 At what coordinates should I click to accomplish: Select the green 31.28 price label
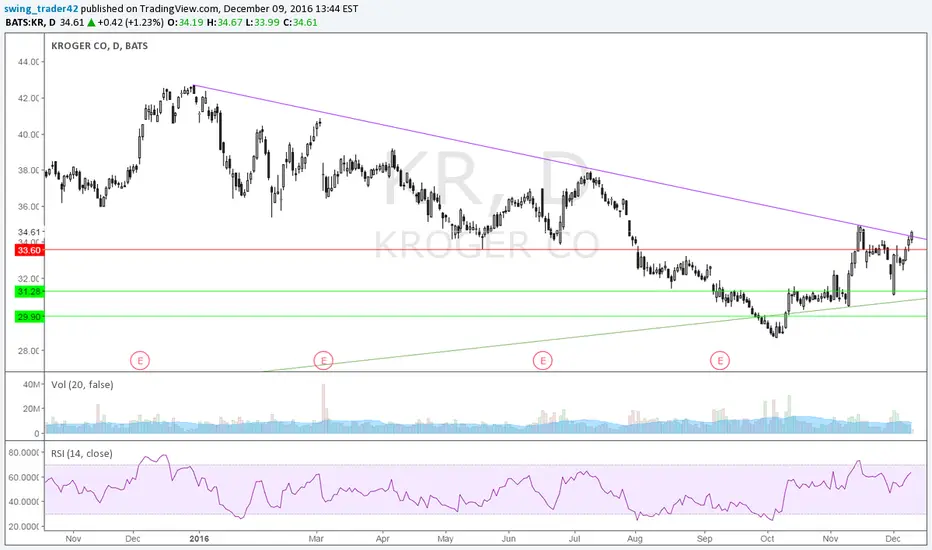click(x=29, y=291)
